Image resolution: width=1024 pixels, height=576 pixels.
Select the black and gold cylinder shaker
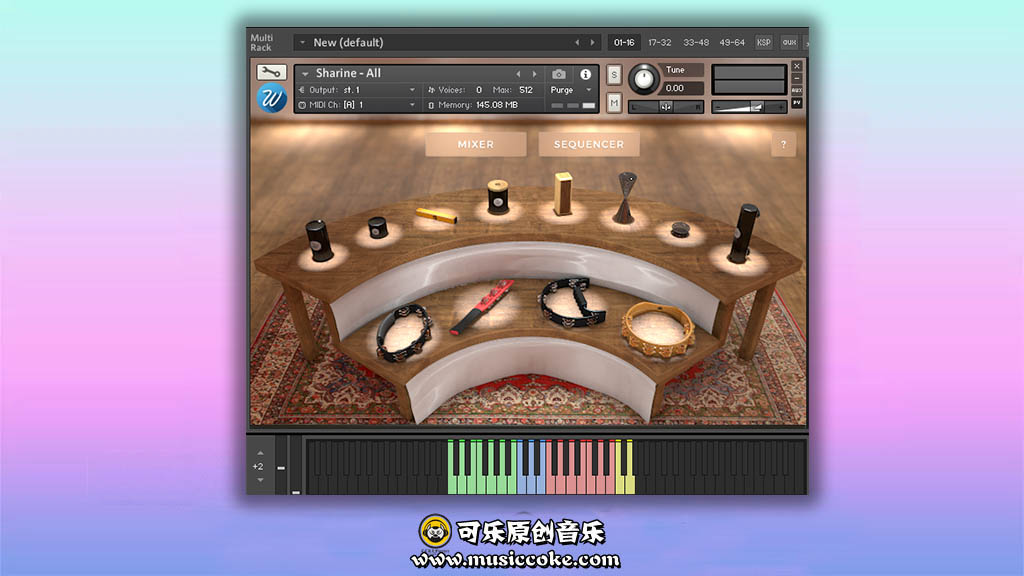[498, 196]
